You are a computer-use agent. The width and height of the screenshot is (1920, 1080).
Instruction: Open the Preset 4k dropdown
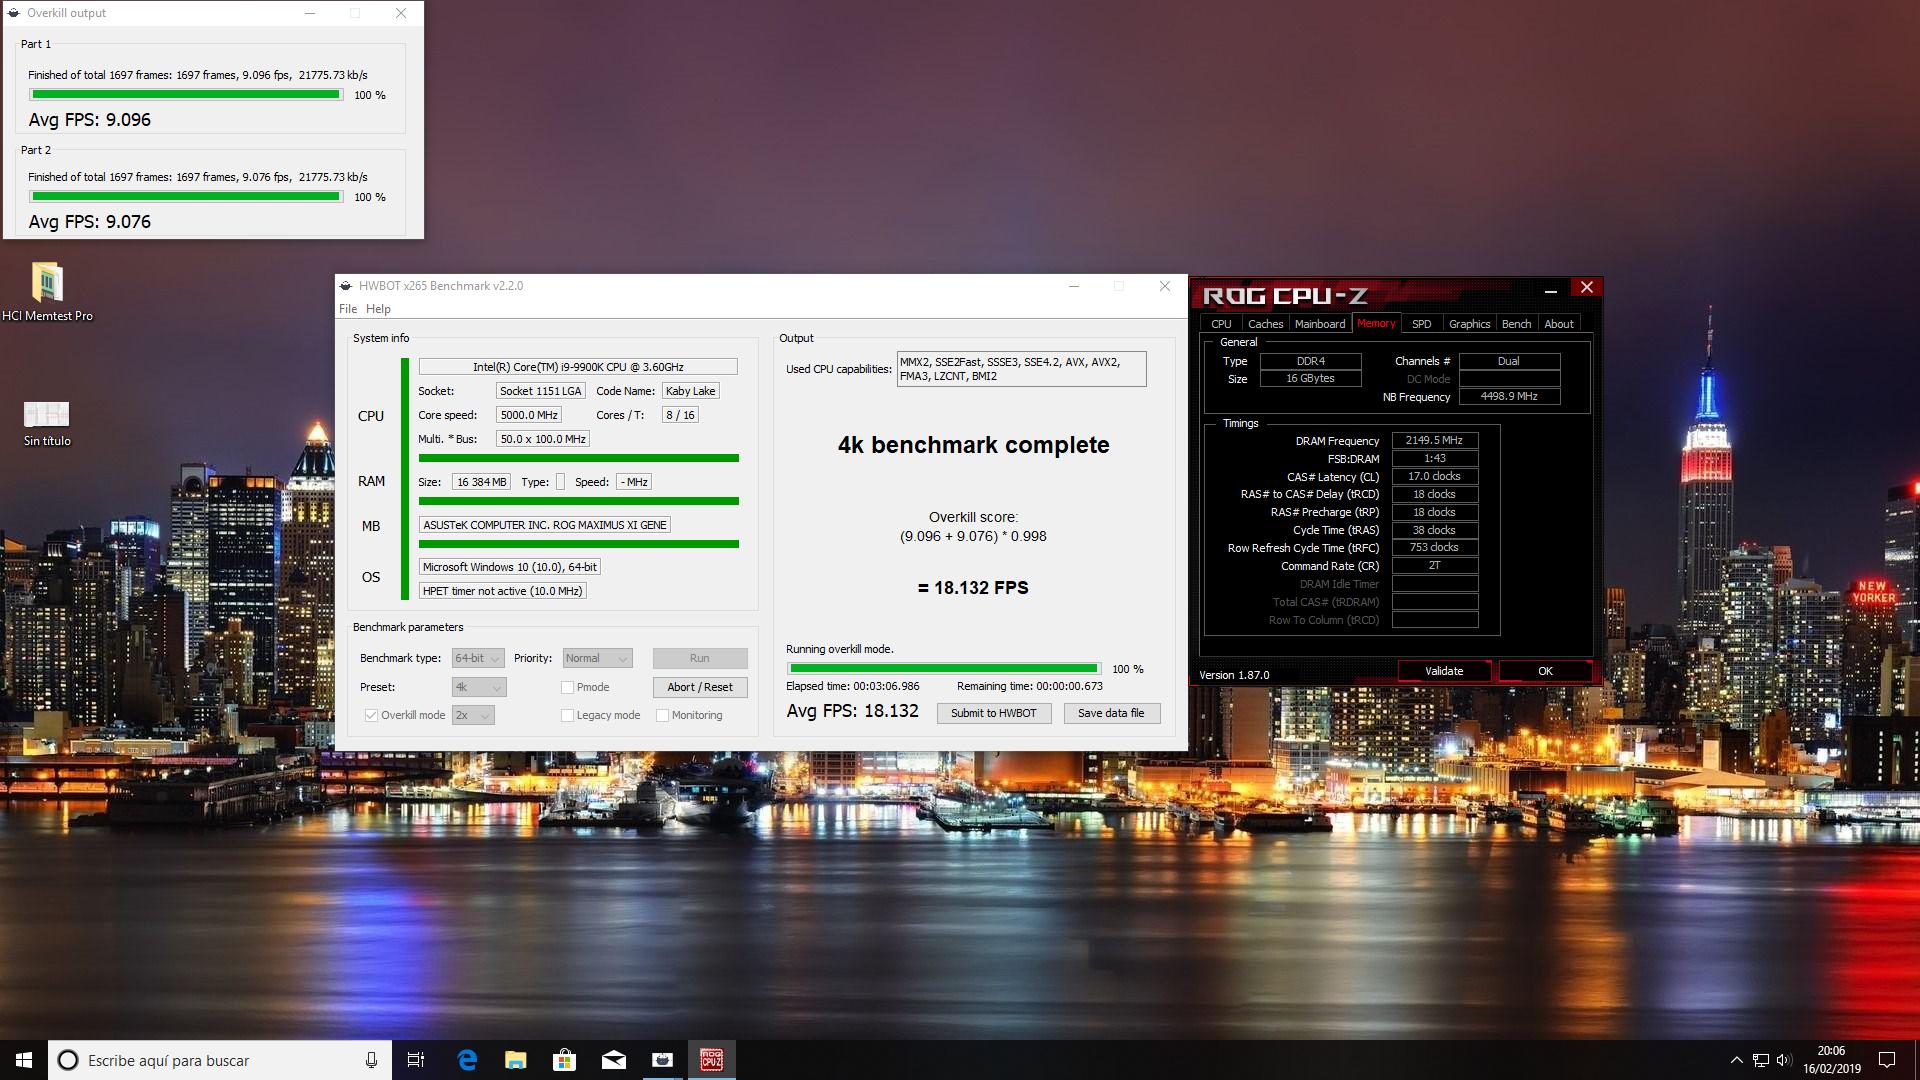click(x=478, y=687)
